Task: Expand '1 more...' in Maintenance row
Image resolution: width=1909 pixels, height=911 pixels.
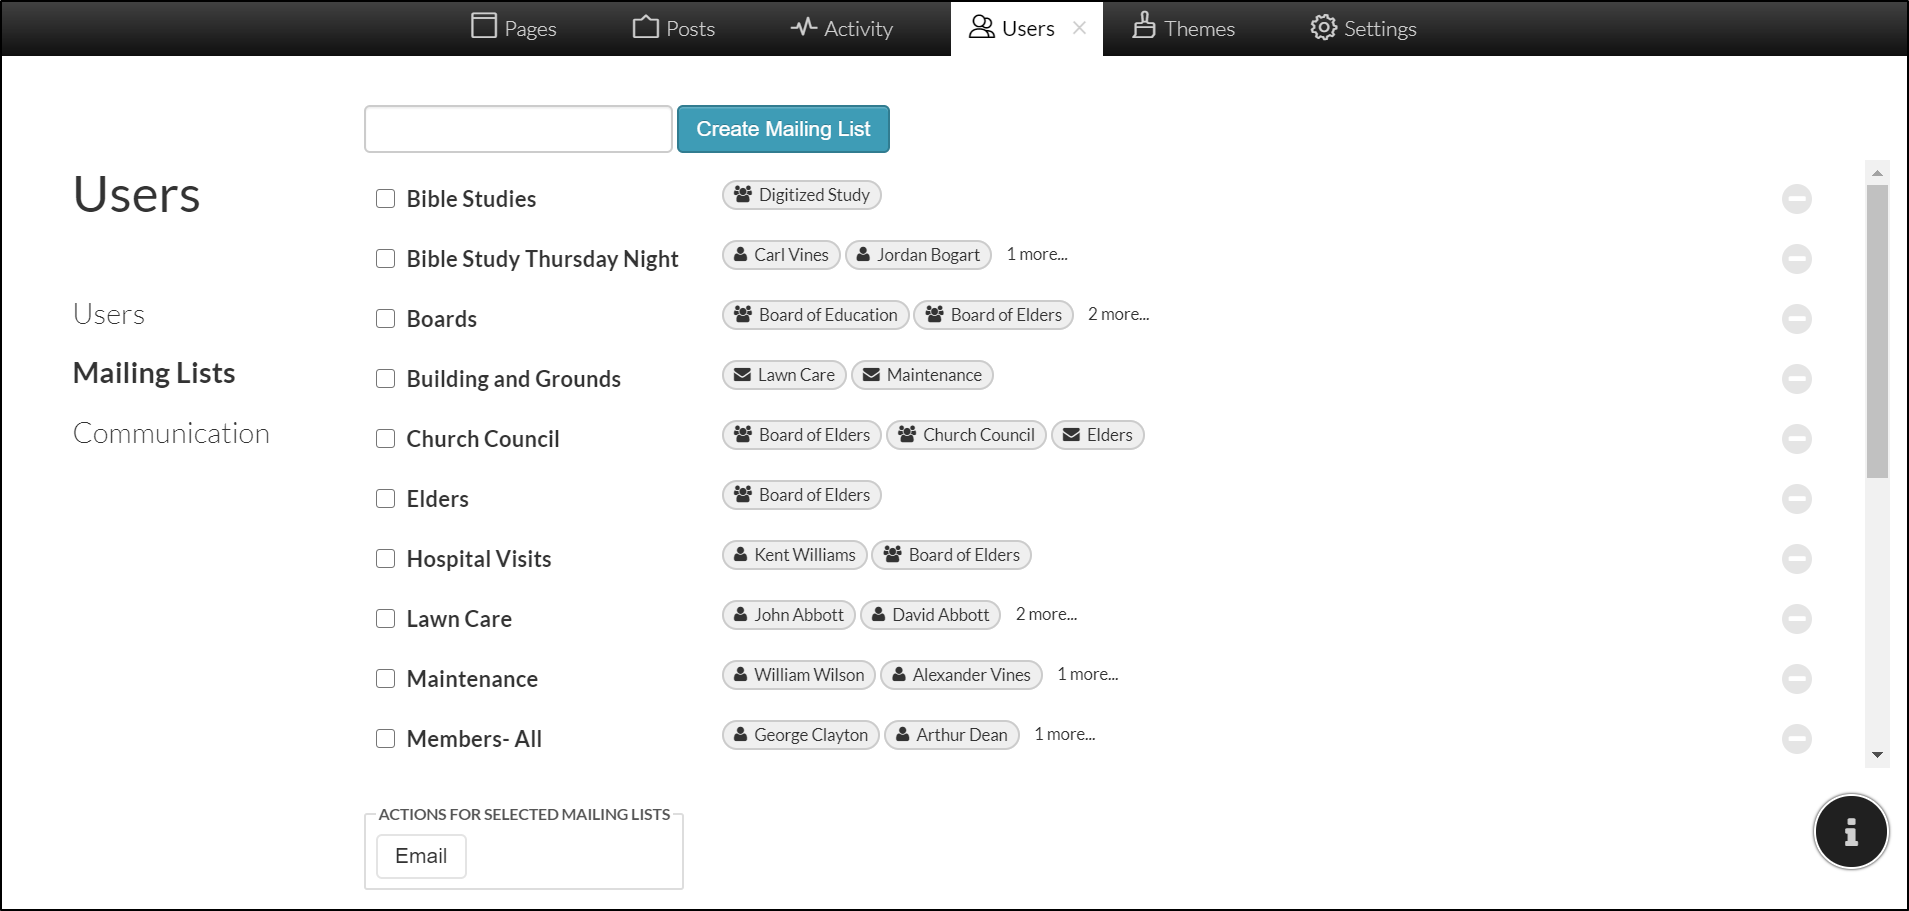Action: point(1087,674)
